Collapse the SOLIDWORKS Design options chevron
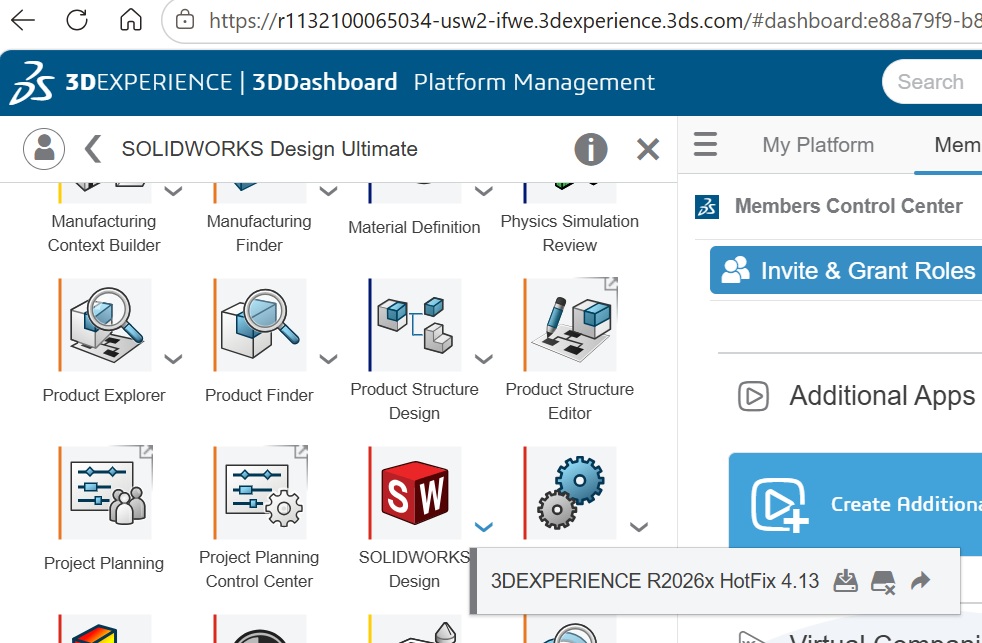The width and height of the screenshot is (982, 643). [483, 527]
